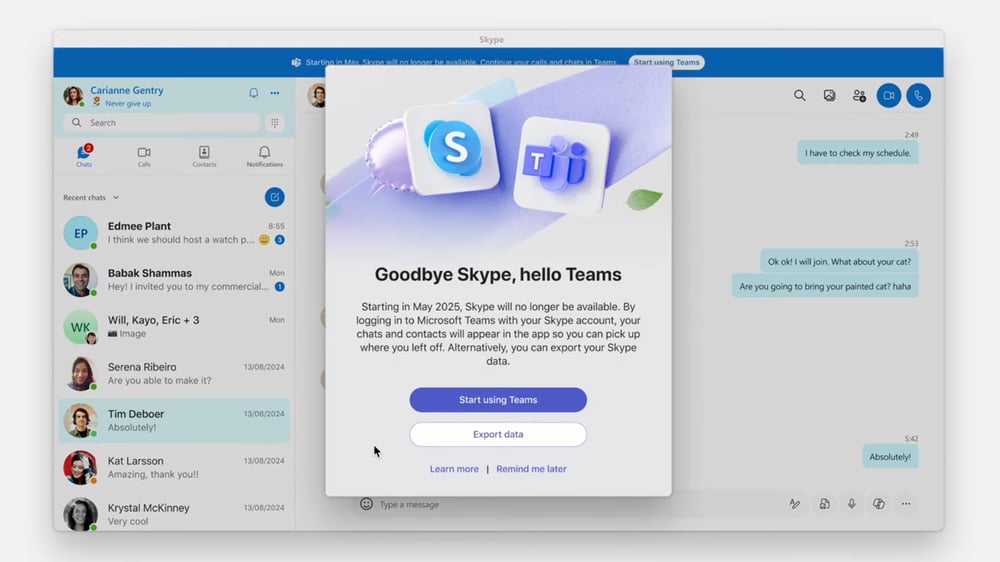Open more message options ellipsis
Screen dimensions: 1000x562
click(906, 504)
